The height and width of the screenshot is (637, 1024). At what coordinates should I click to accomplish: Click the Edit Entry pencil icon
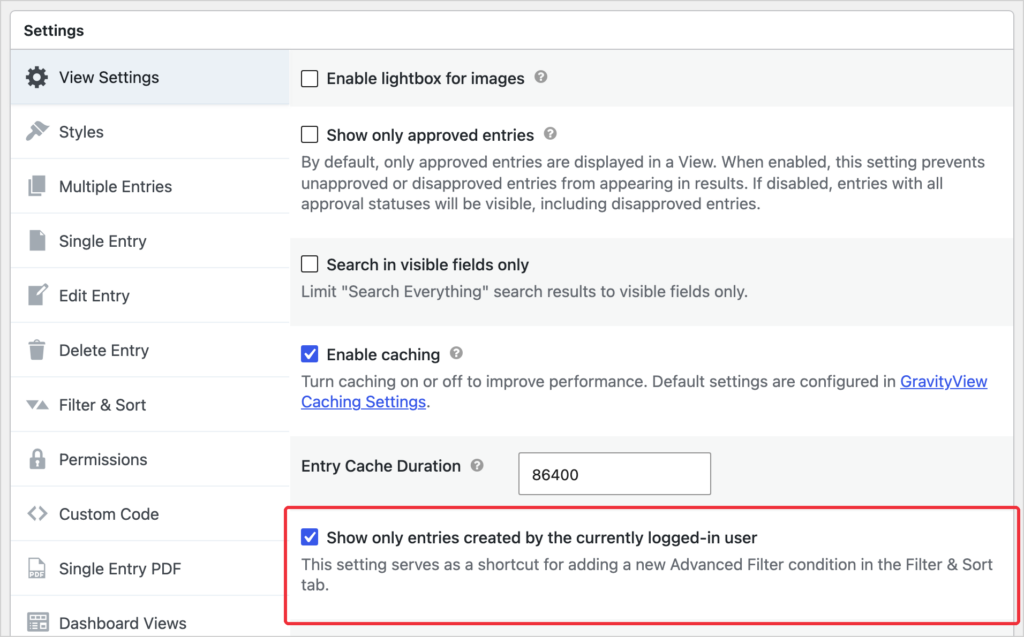point(37,295)
